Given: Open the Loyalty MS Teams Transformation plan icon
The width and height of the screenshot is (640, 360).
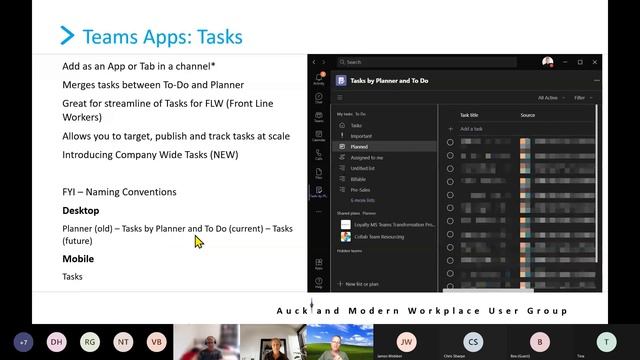Looking at the screenshot, I should click(346, 224).
